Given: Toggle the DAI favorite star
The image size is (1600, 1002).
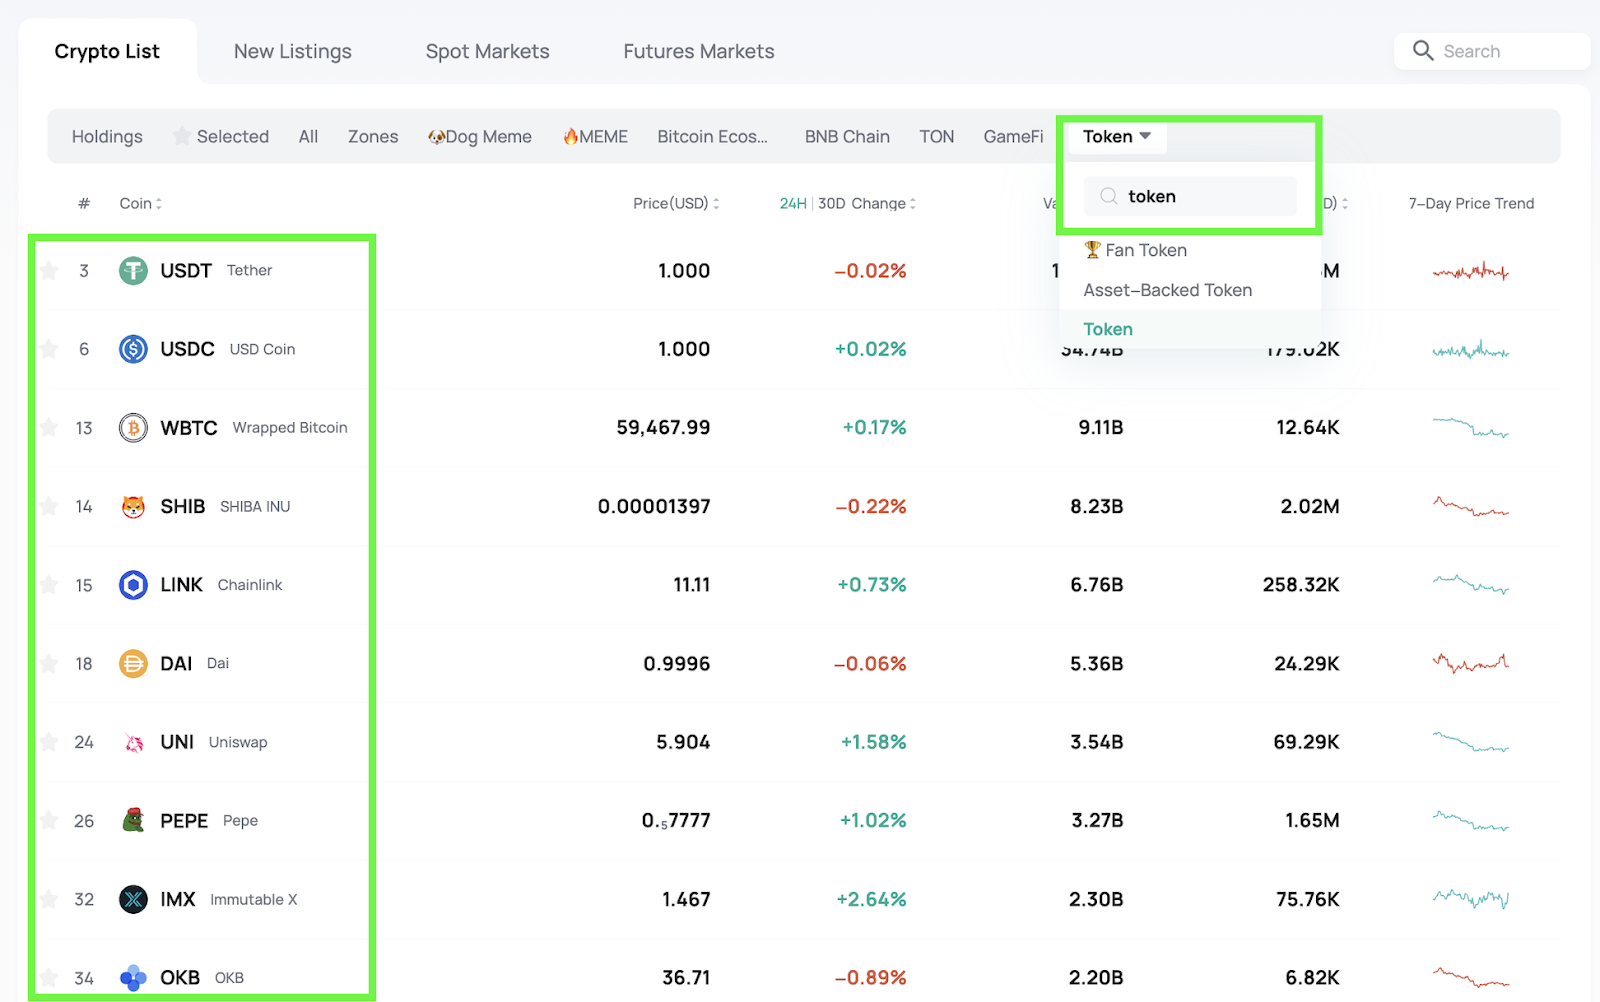Looking at the screenshot, I should [x=49, y=663].
